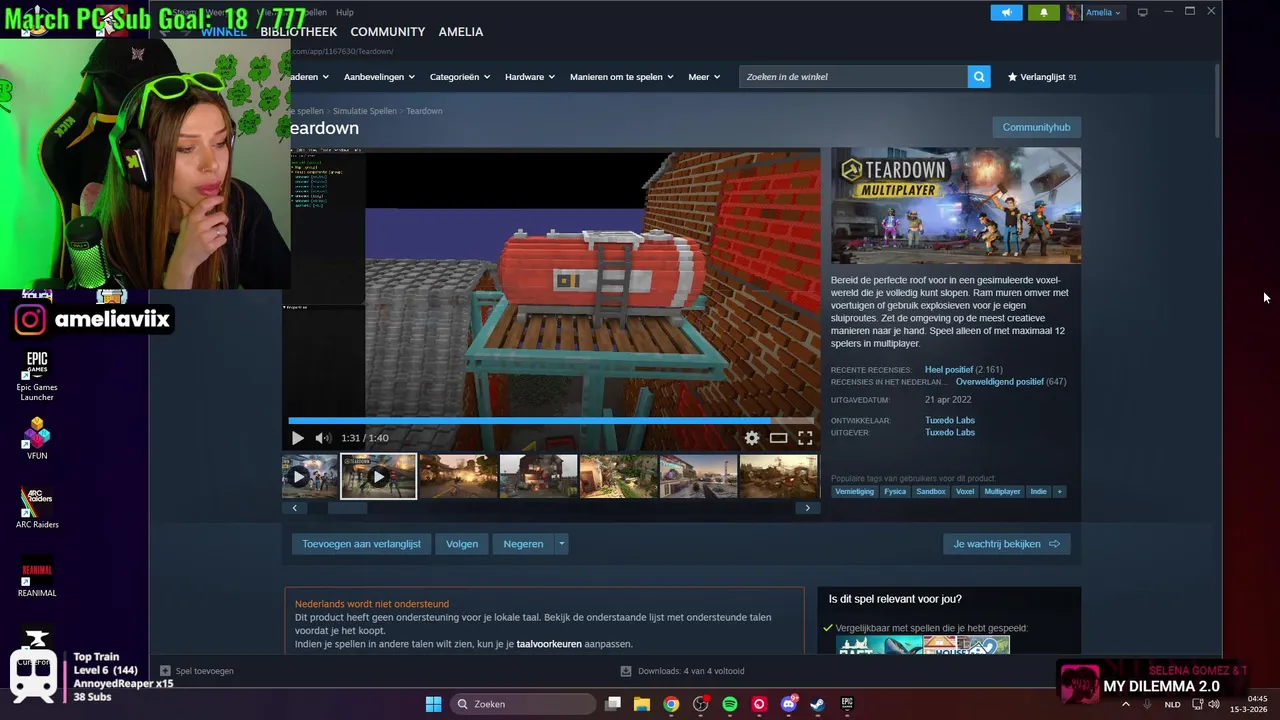Screen dimensions: 1280x720
Task: Select first trailer thumbnail in media strip
Action: pyautogui.click(x=310, y=476)
